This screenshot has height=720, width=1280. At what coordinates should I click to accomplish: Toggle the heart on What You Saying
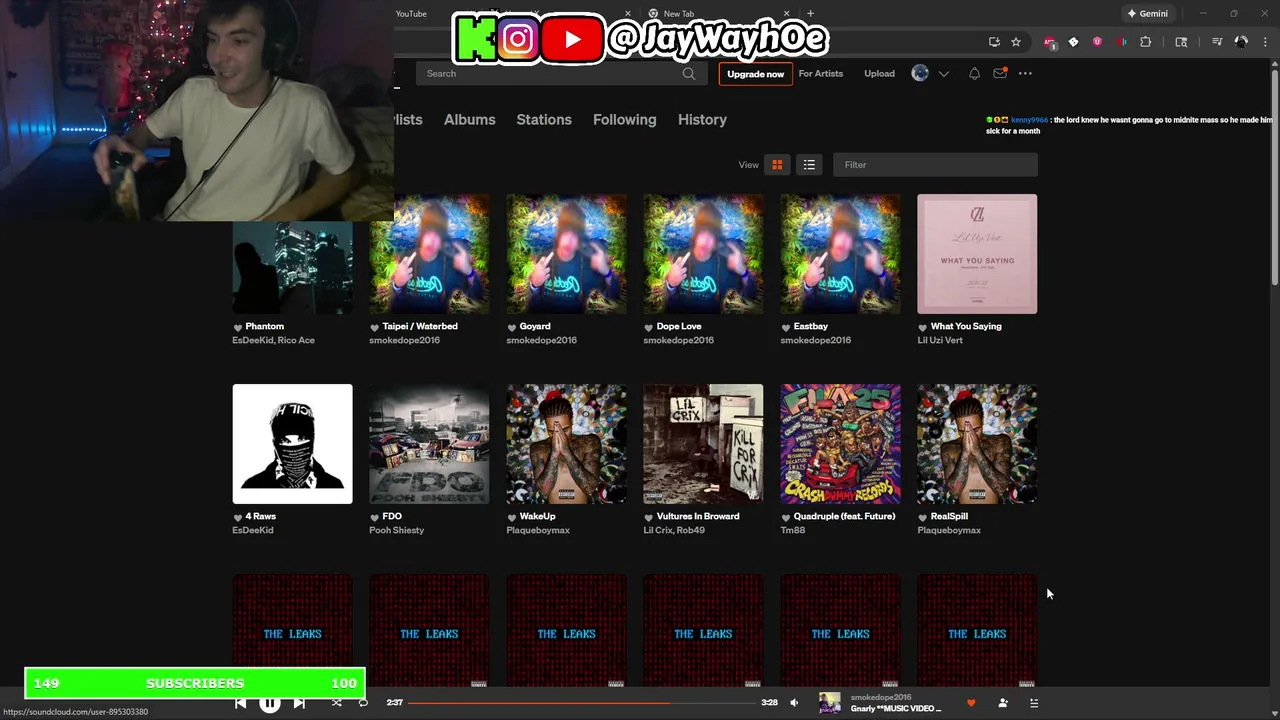click(923, 327)
